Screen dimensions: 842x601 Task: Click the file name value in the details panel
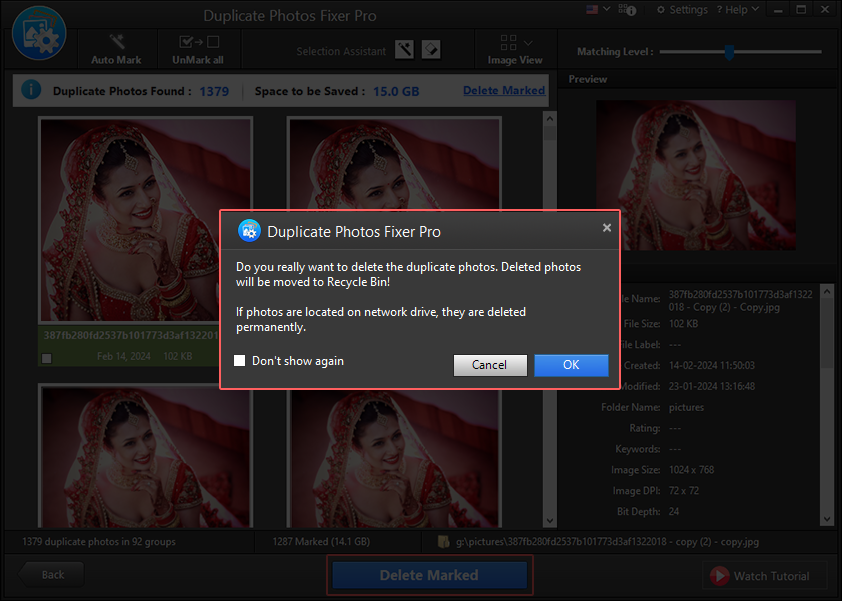tap(741, 301)
